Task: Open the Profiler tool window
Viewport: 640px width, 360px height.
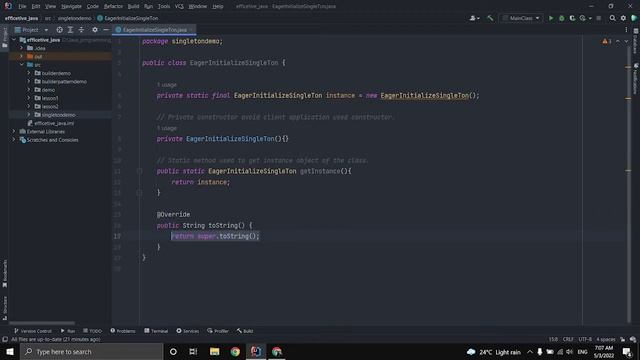Action: click(218, 331)
